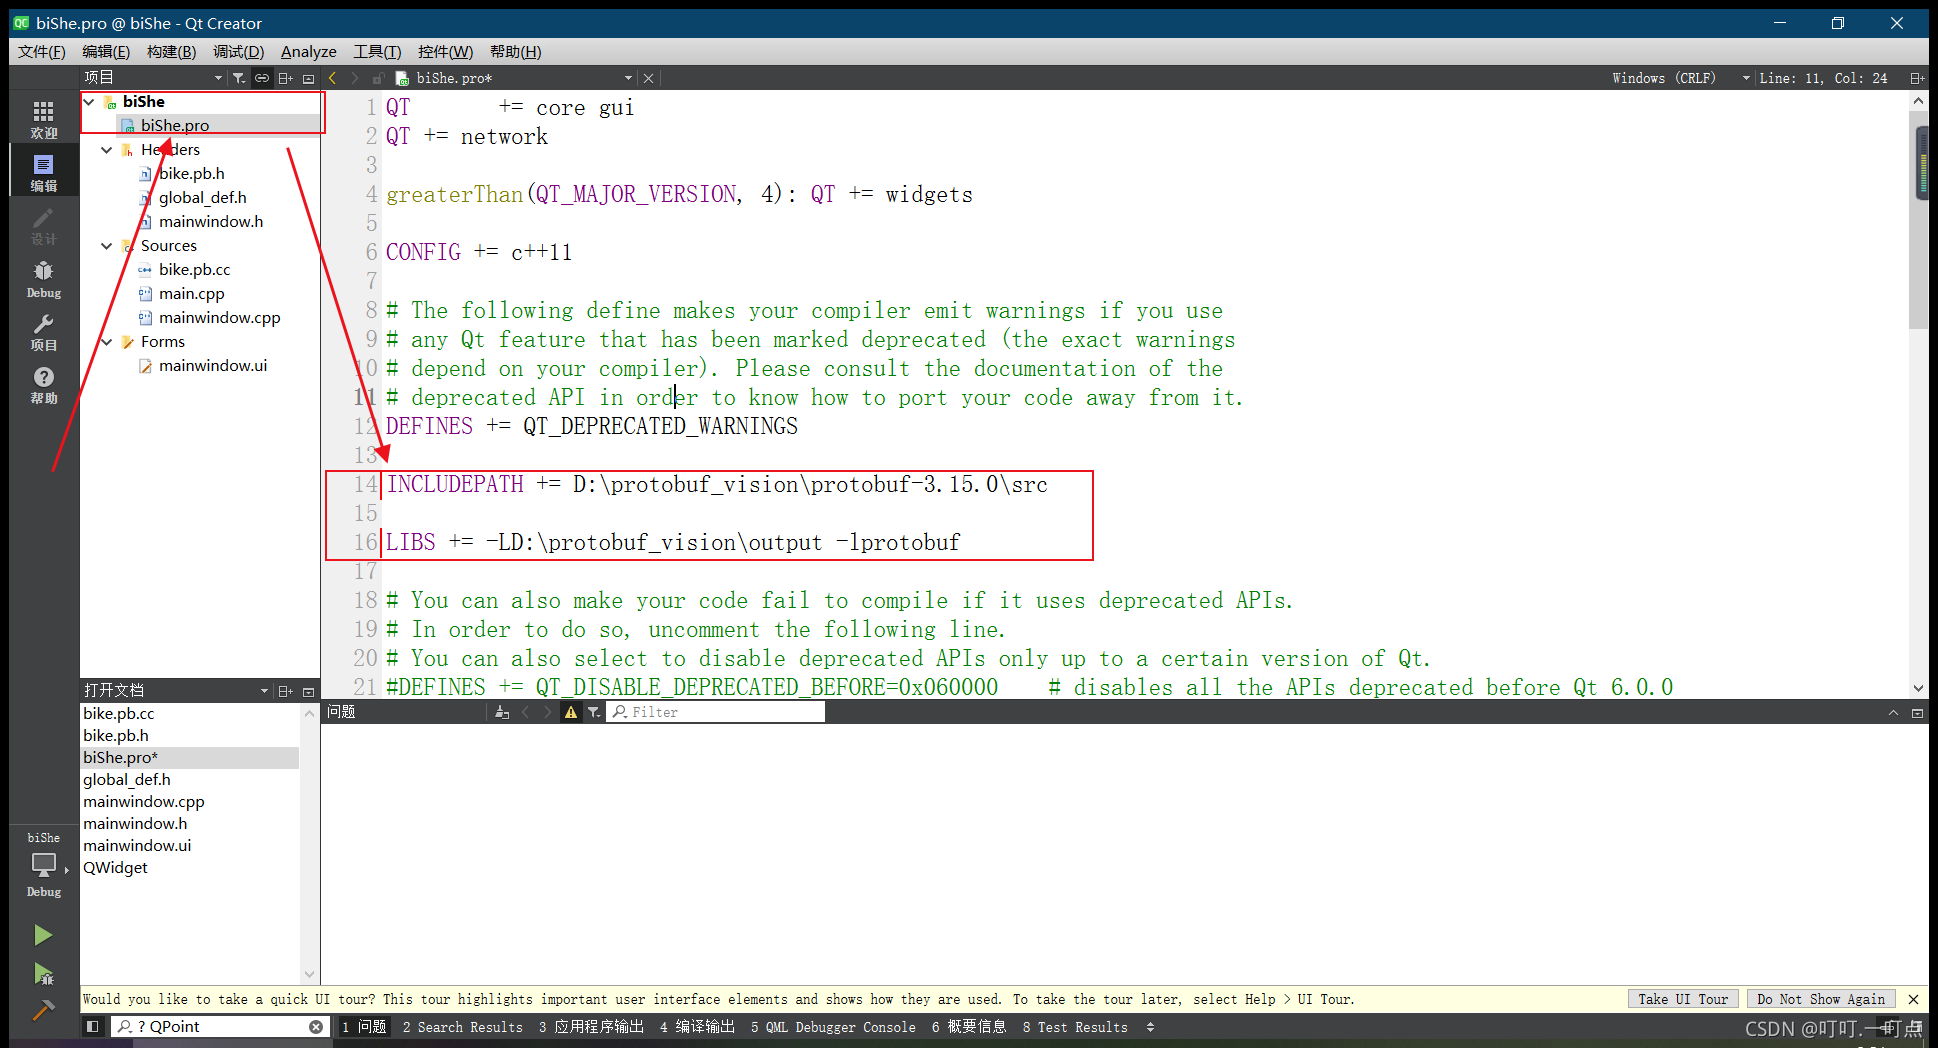
Task: Toggle synchronize with editor link icon
Action: (x=262, y=78)
